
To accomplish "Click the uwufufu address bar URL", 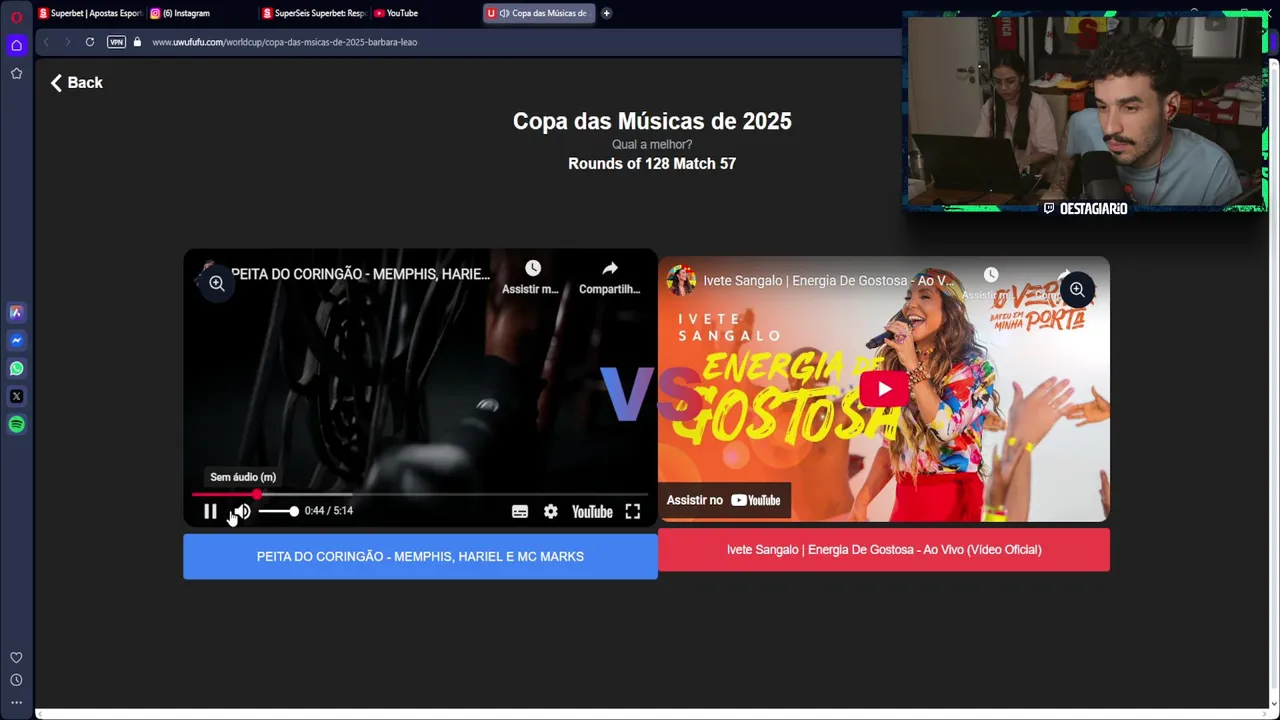I will (x=285, y=42).
